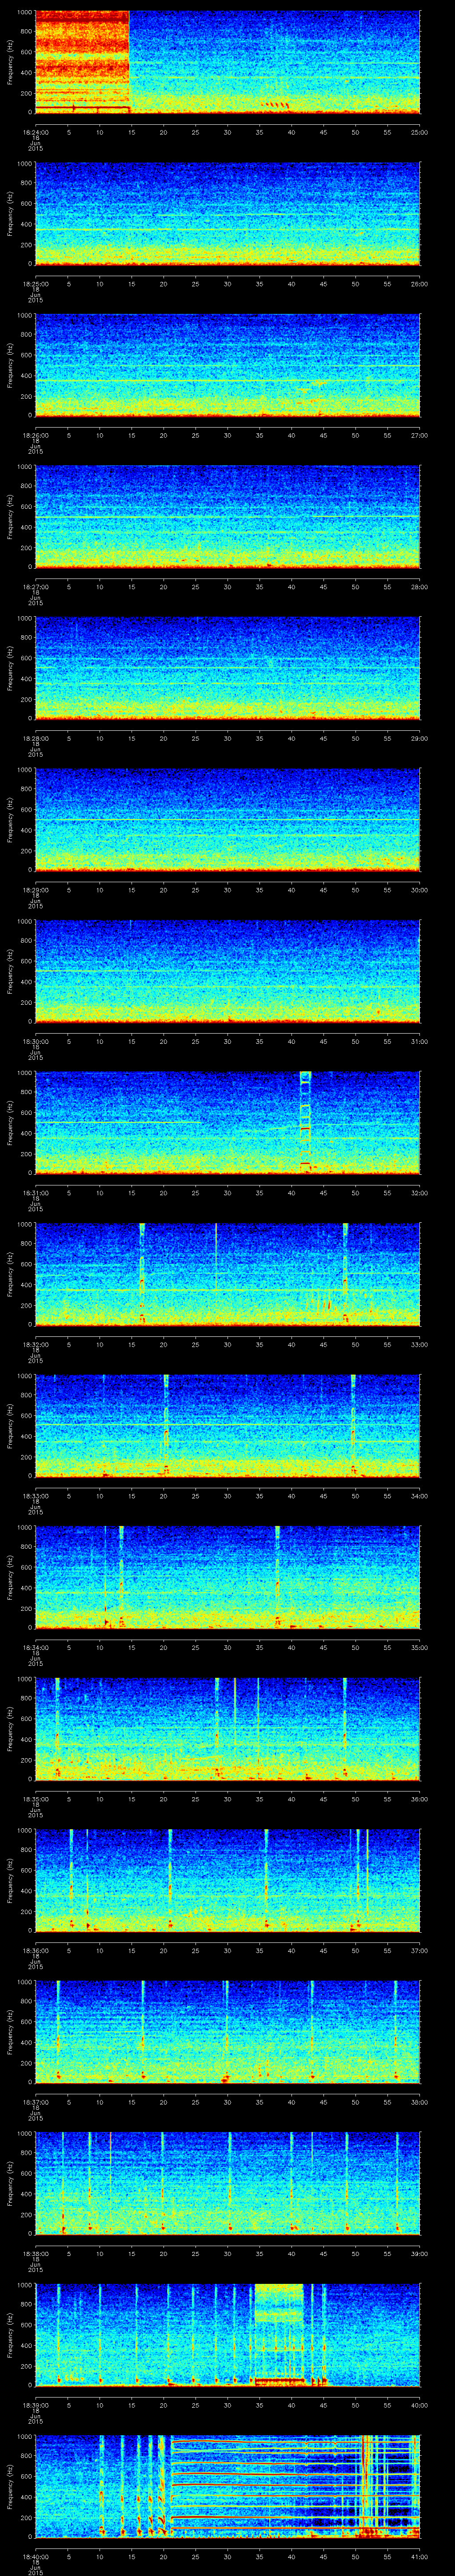Select the spectrogram panel starting at 18:30:00

(x=227, y=971)
